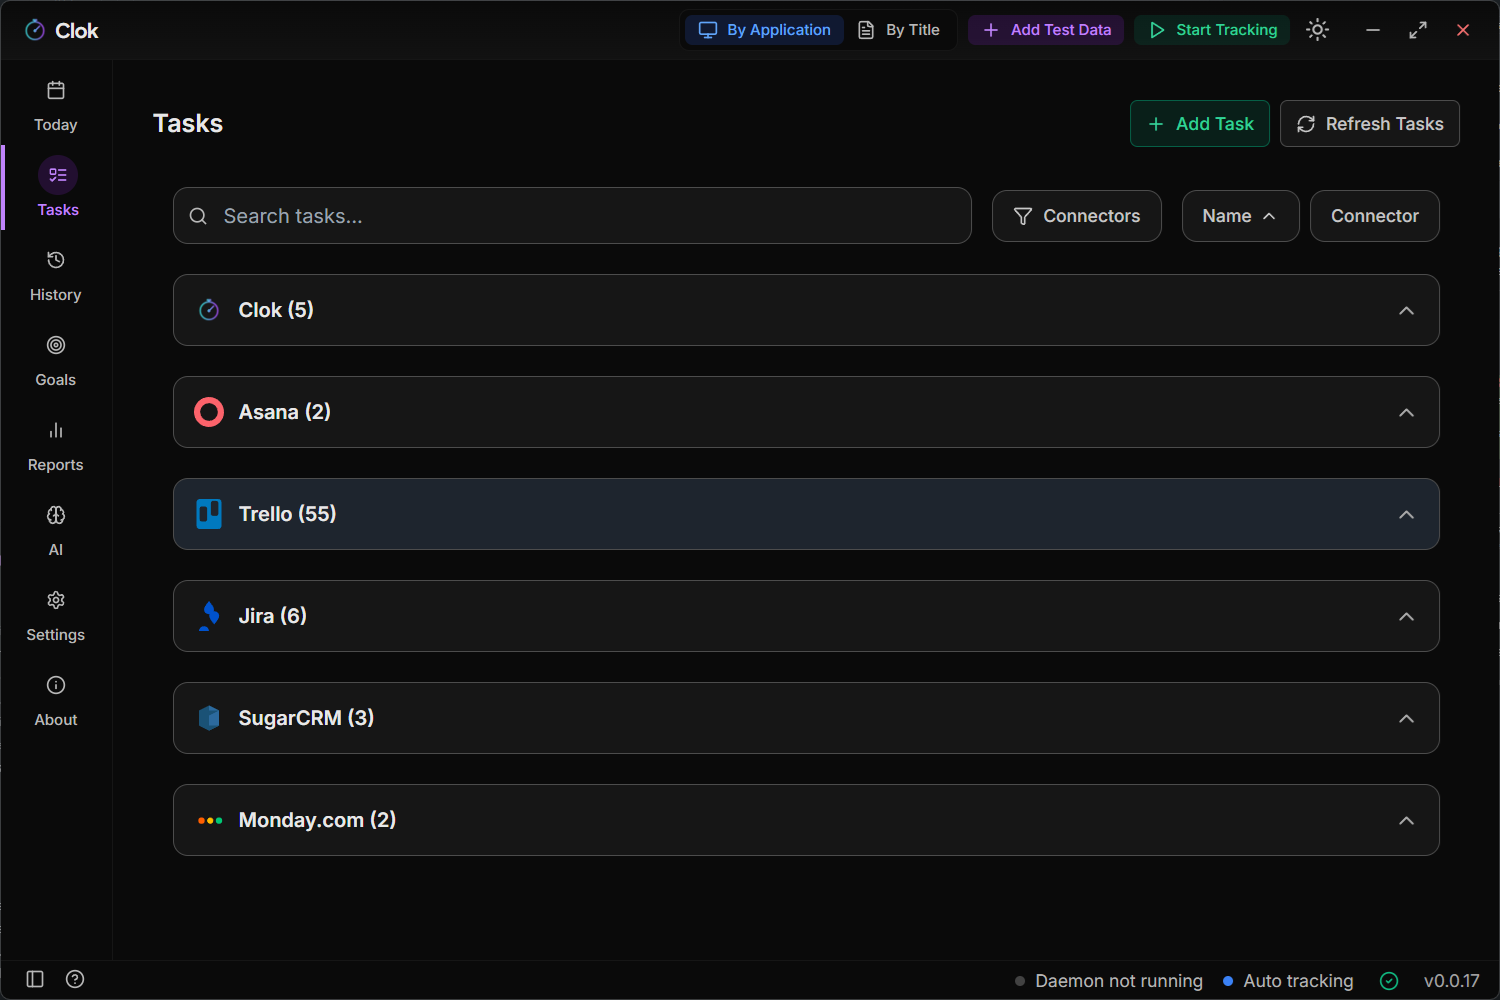Click the Monday.com (2) group title
Image resolution: width=1500 pixels, height=1000 pixels.
click(317, 820)
